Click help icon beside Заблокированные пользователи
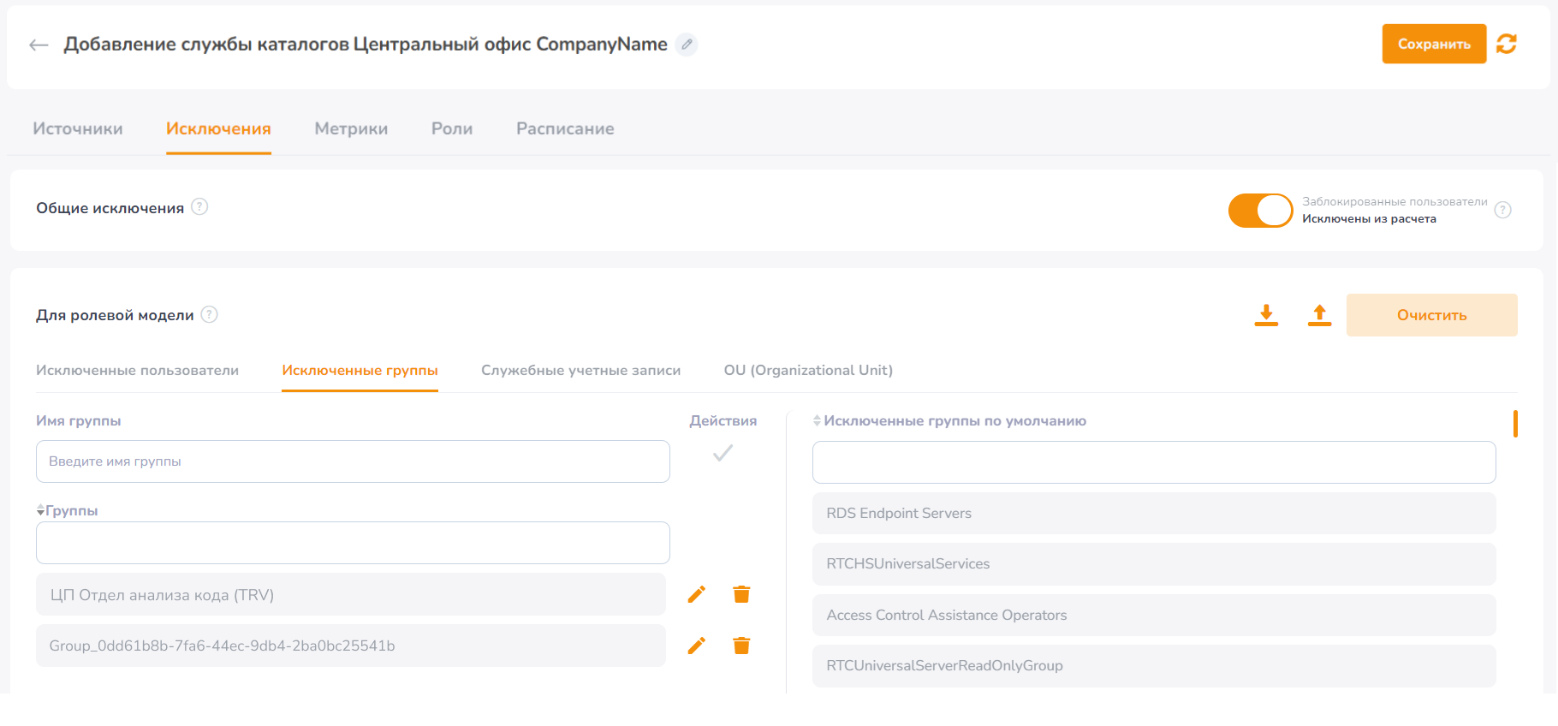 1502,210
